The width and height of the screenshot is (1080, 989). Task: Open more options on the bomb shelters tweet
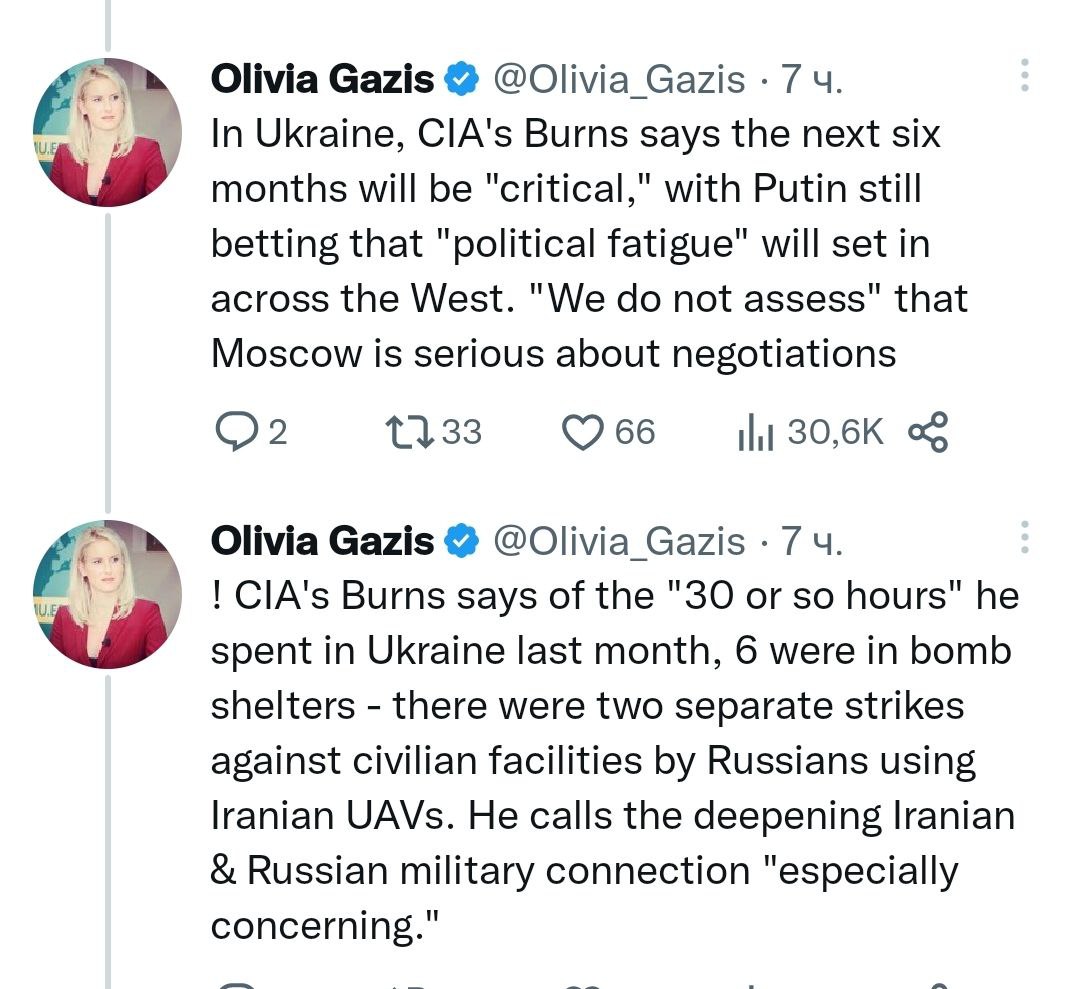tap(1024, 537)
